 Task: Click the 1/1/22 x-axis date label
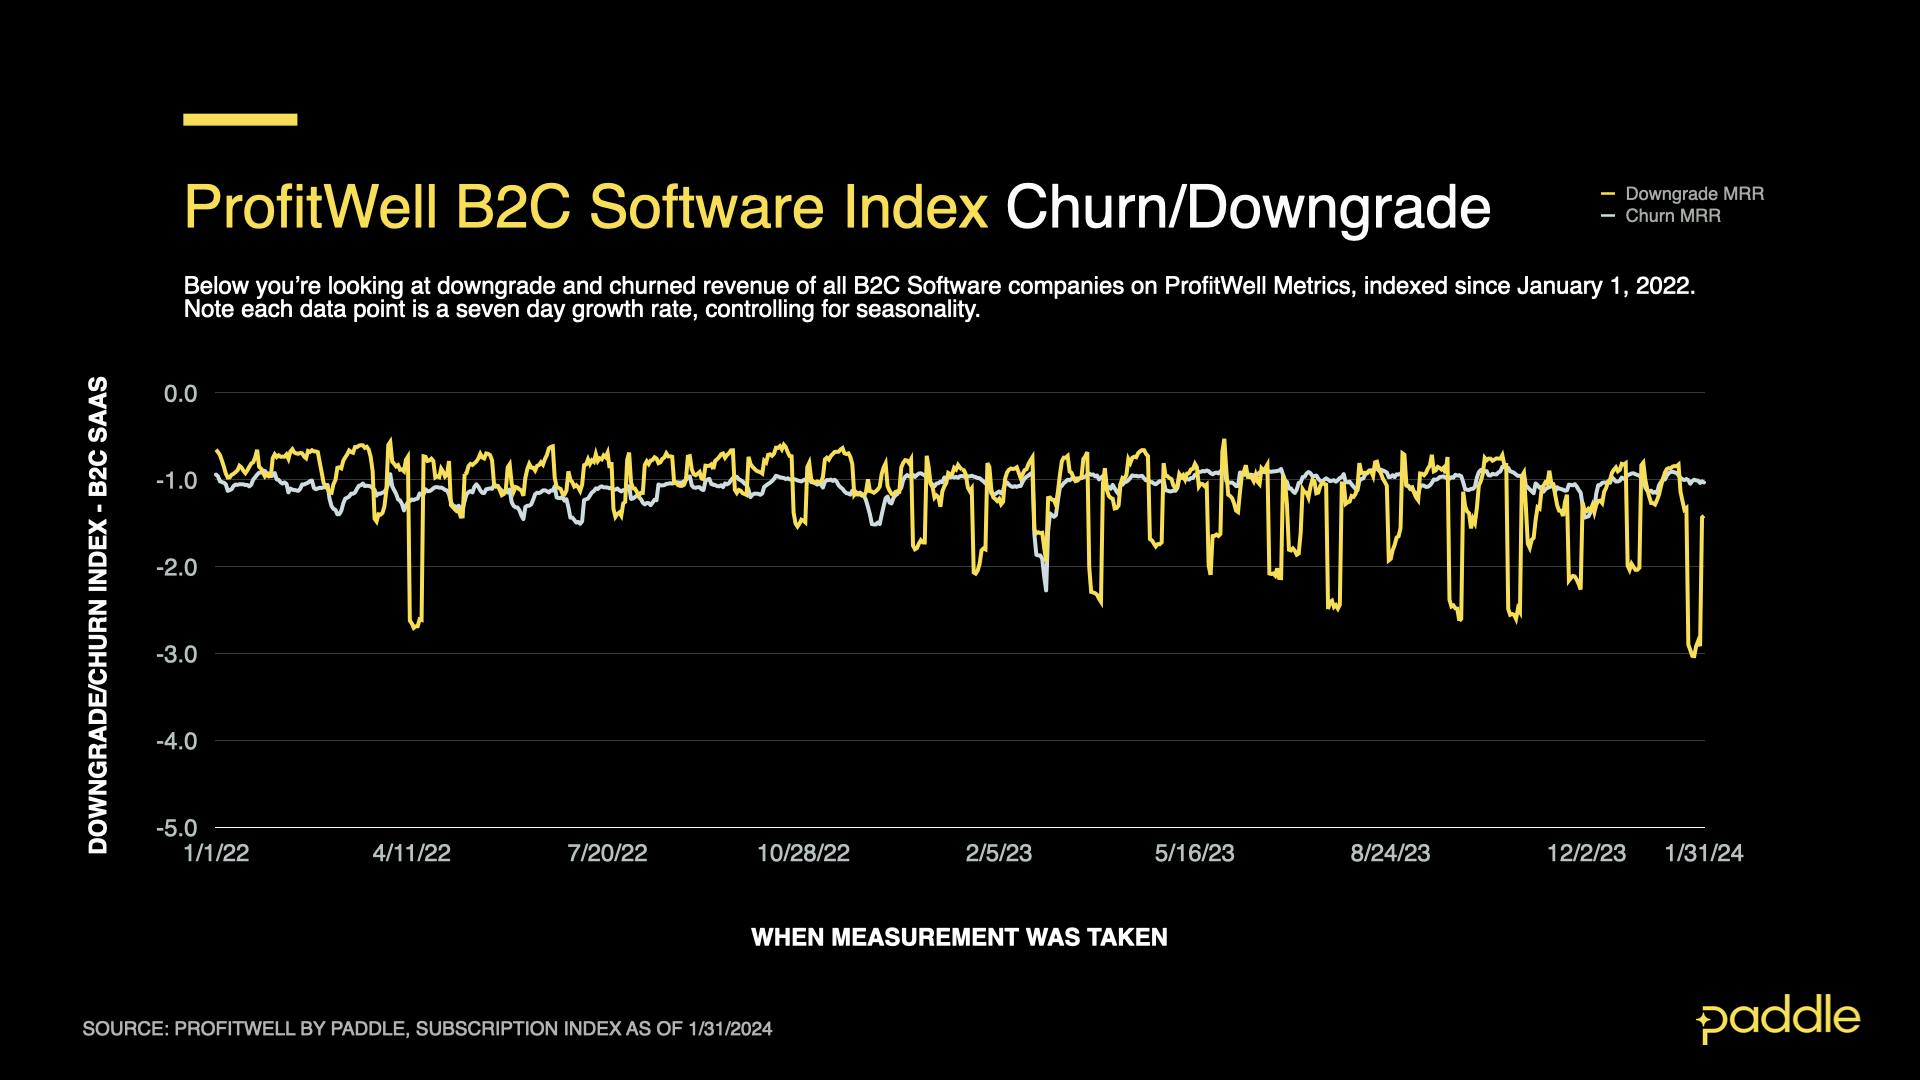coord(216,853)
